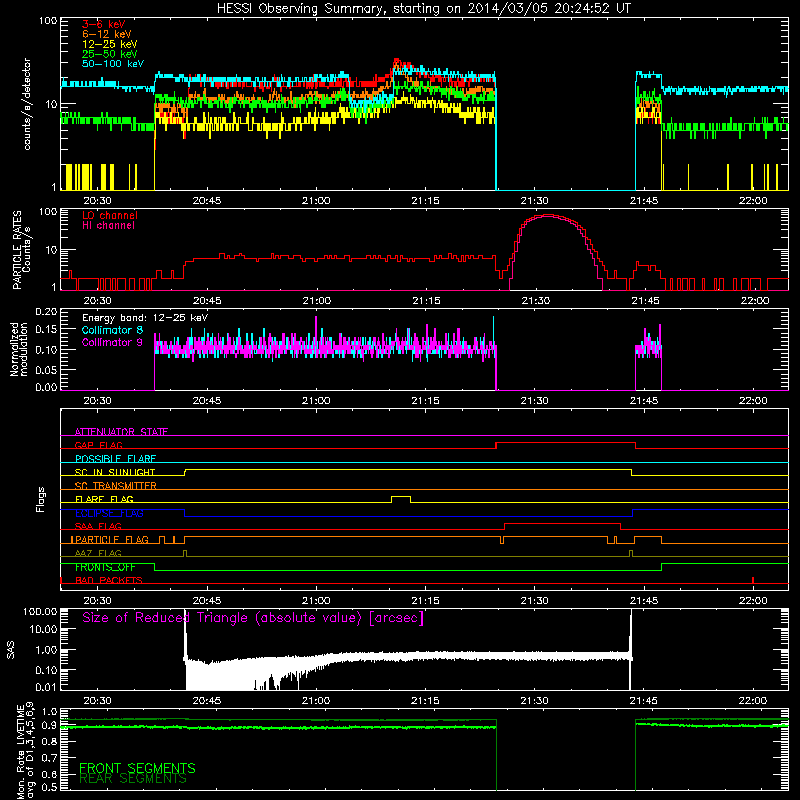The image size is (800, 800).
Task: Click the Mon. Rate LIVETIME axis title
Action: click(x=24, y=751)
